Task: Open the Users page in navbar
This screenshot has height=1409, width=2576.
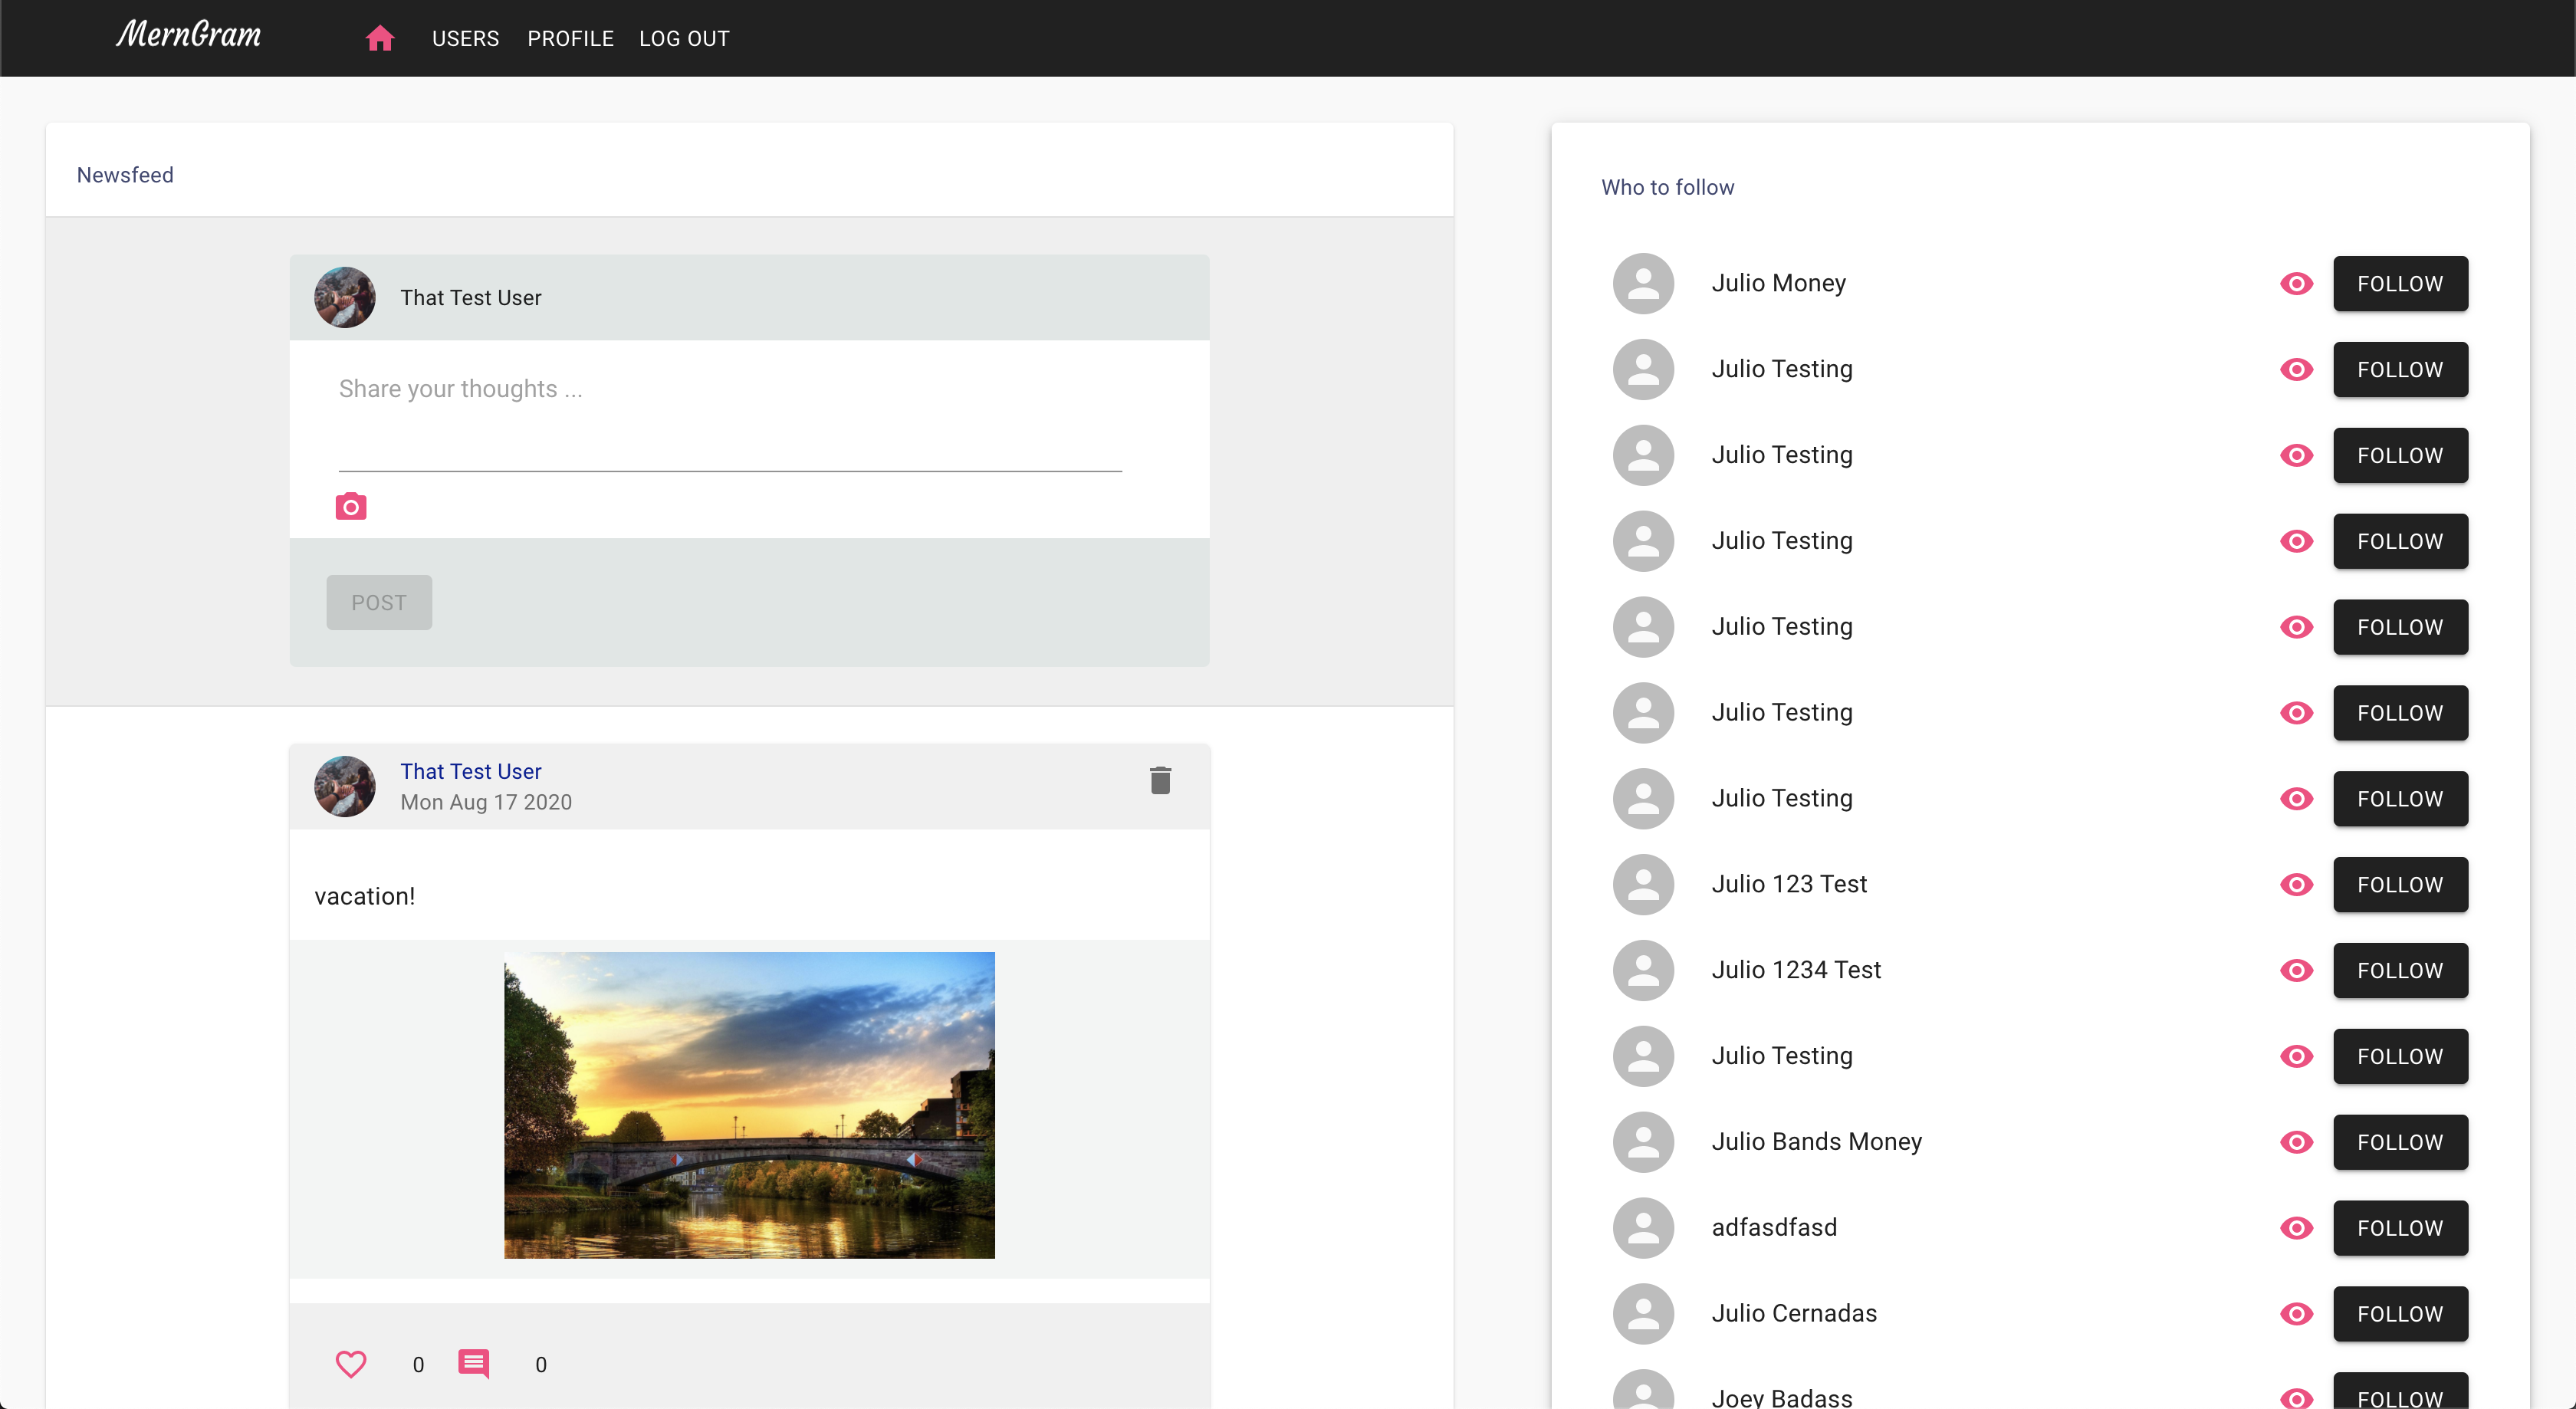Action: [465, 38]
